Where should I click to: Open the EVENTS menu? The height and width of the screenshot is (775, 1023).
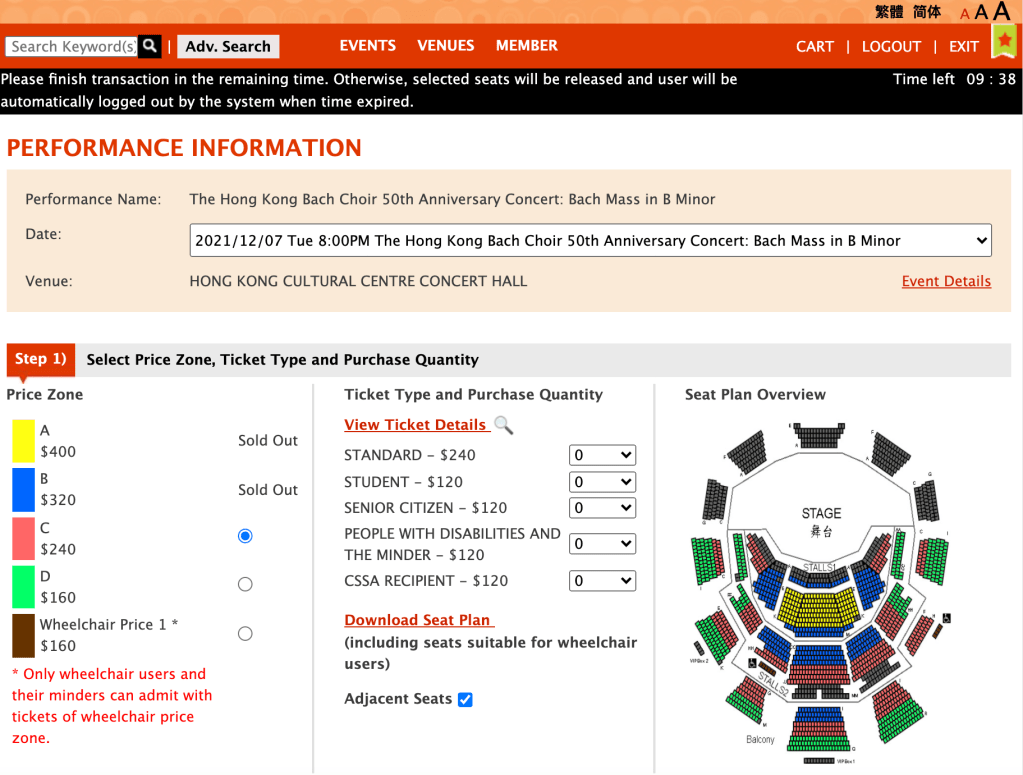368,46
